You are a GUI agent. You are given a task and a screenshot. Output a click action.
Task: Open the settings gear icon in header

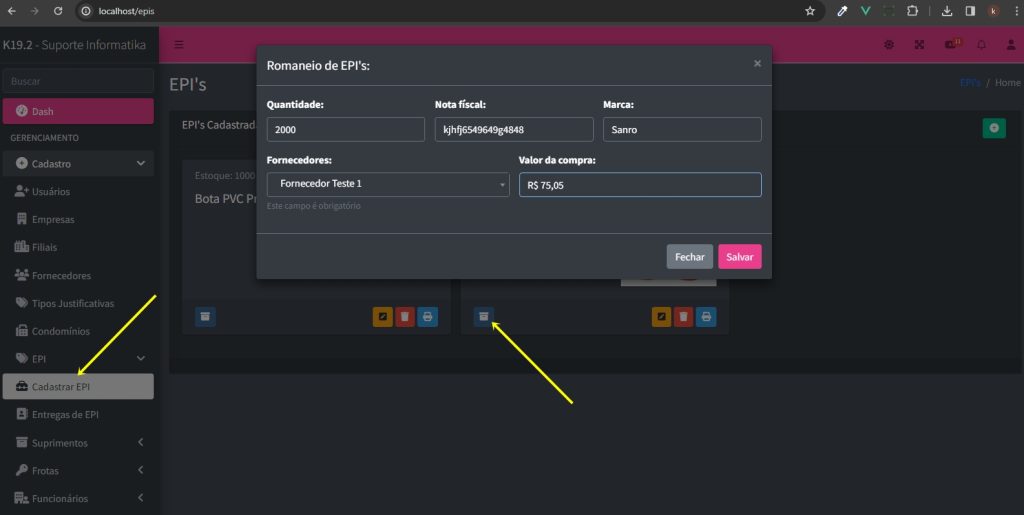889,45
